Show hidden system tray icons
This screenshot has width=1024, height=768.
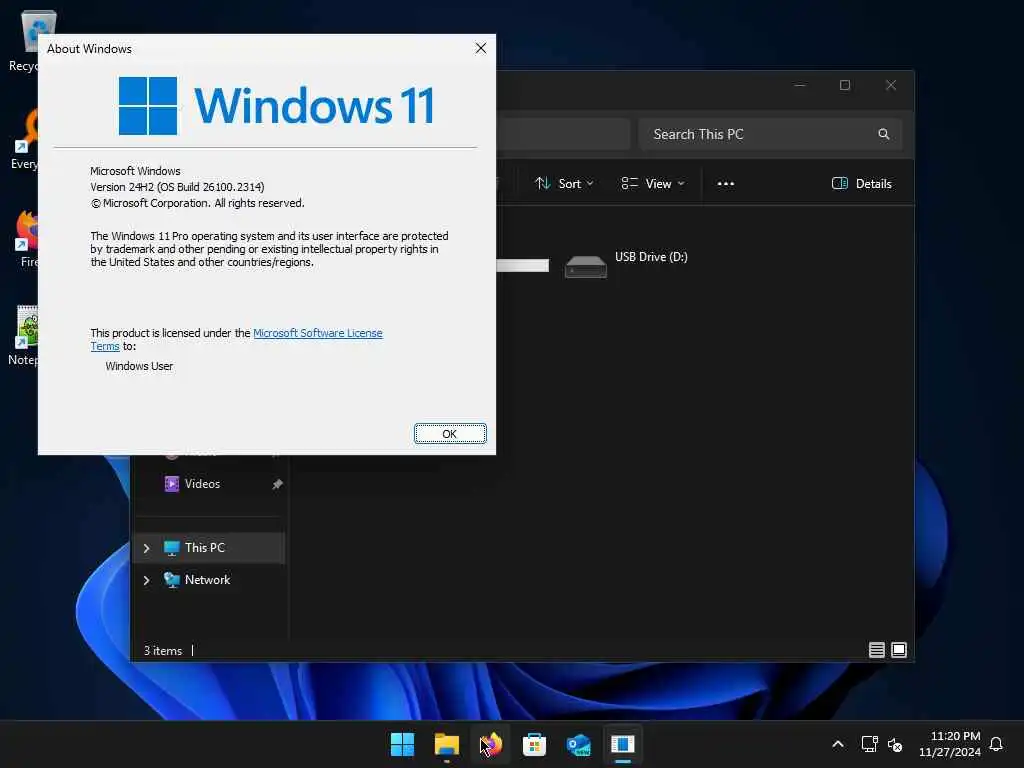pos(838,744)
